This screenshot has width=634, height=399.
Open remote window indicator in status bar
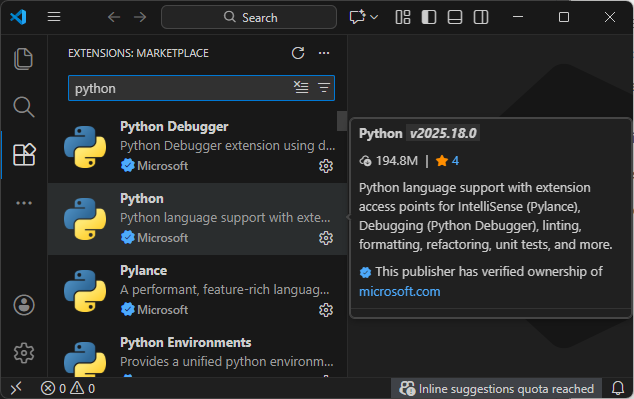16,388
